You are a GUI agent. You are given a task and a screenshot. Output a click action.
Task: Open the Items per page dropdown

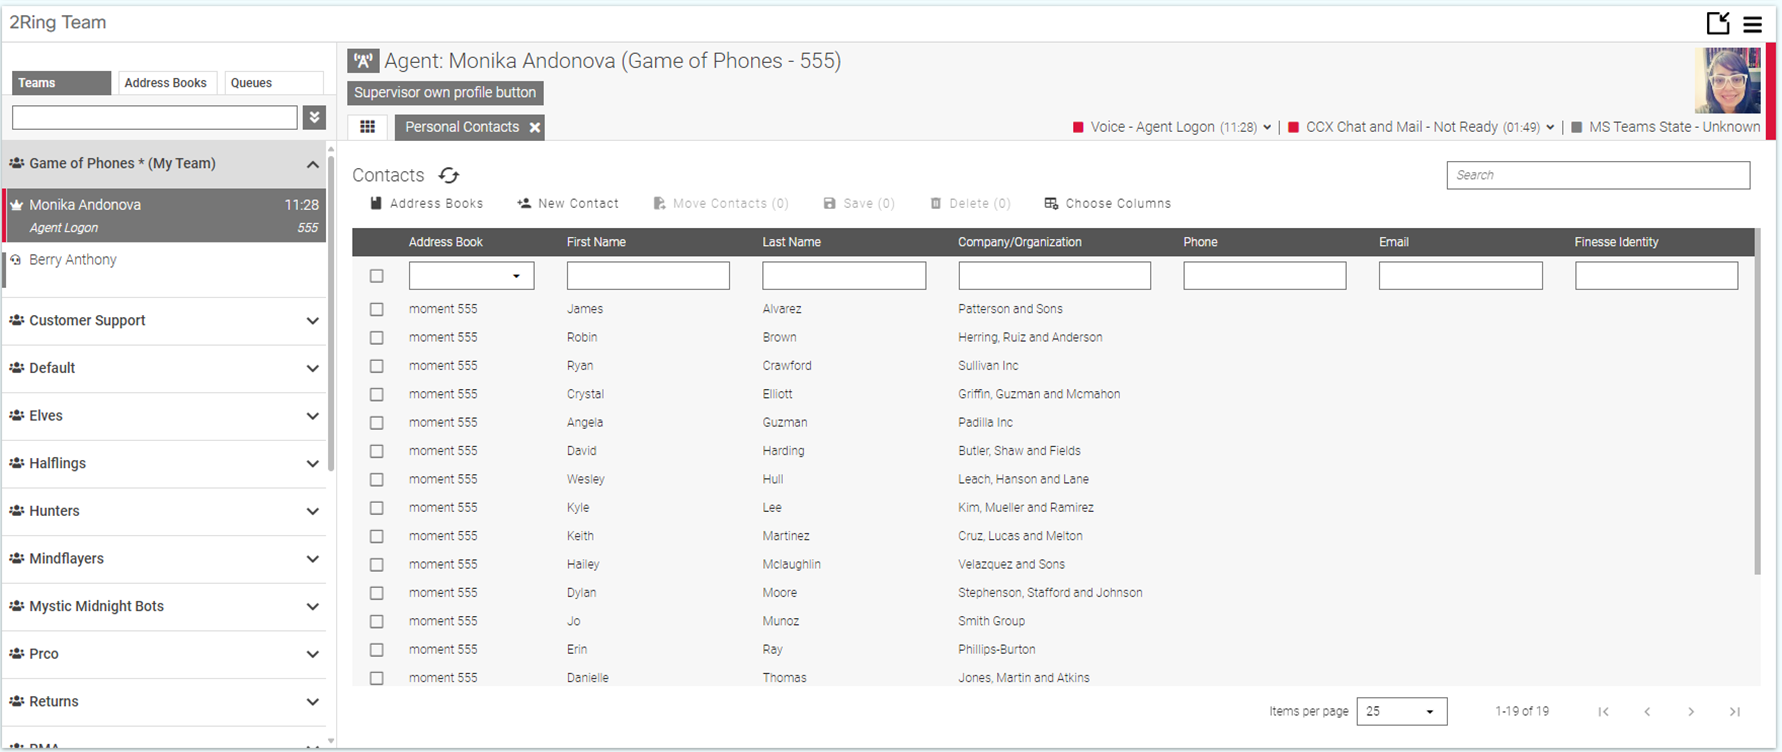tap(1401, 712)
